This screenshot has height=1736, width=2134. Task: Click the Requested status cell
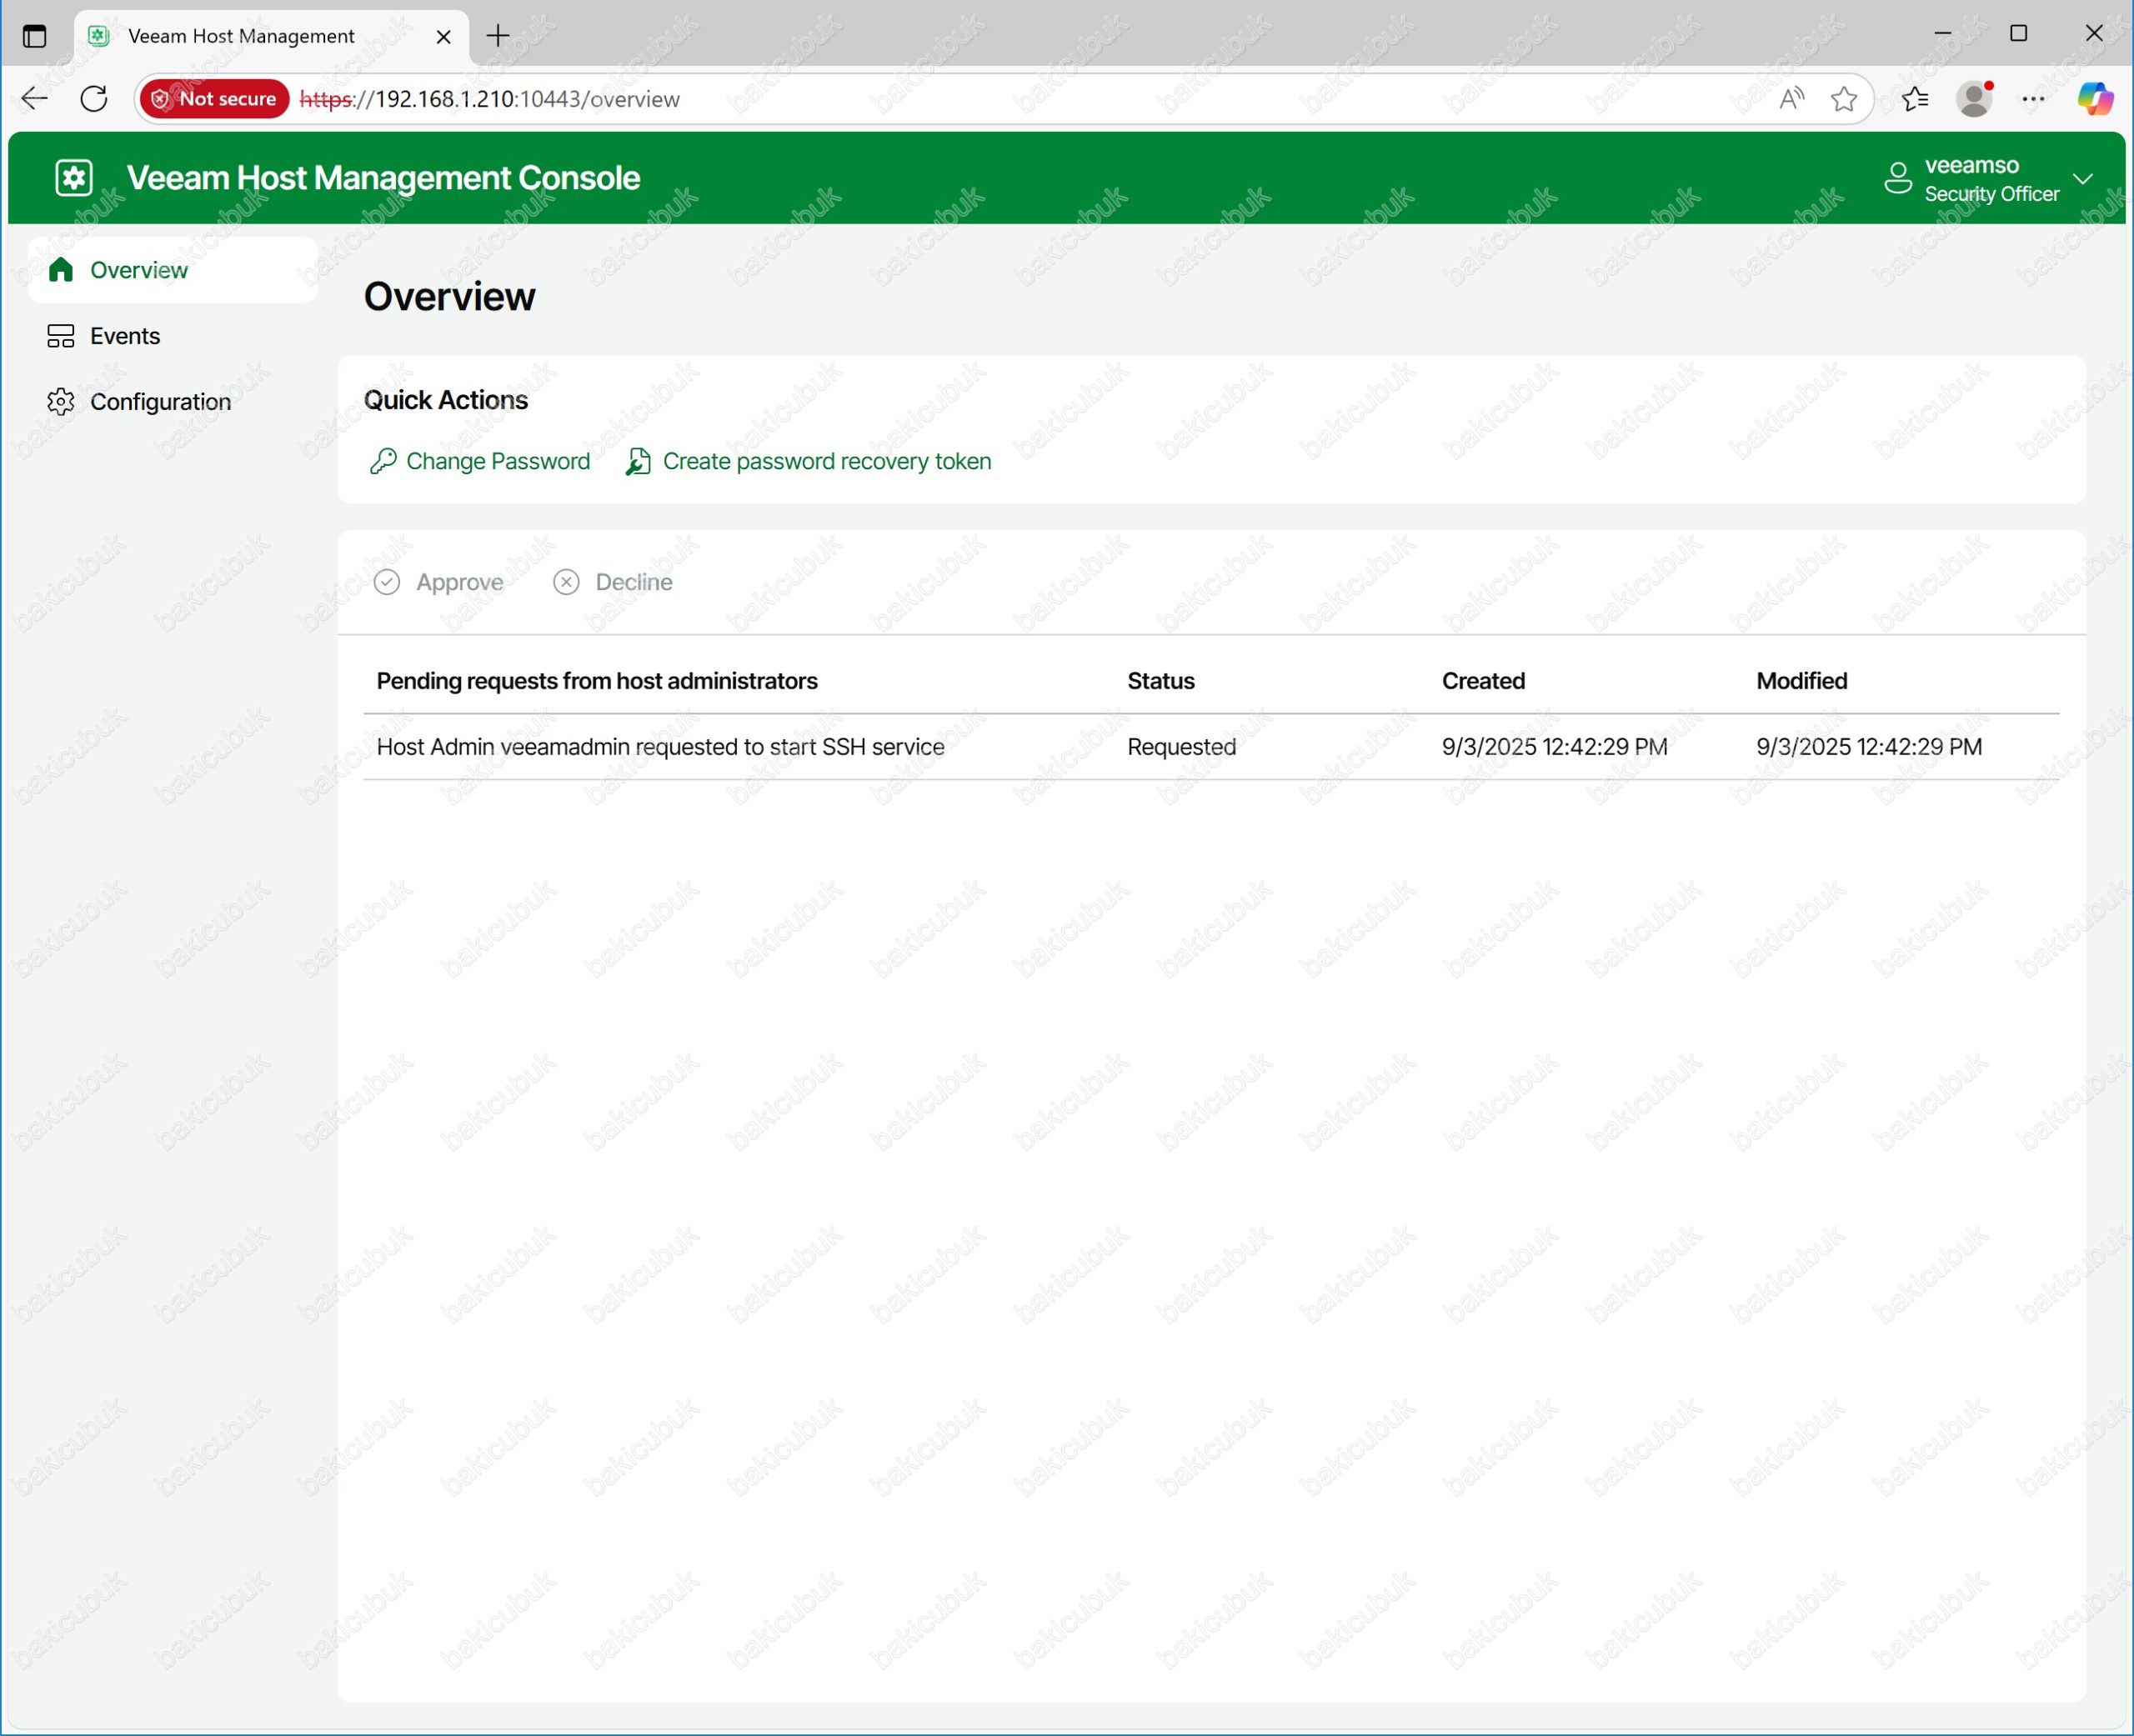1182,747
